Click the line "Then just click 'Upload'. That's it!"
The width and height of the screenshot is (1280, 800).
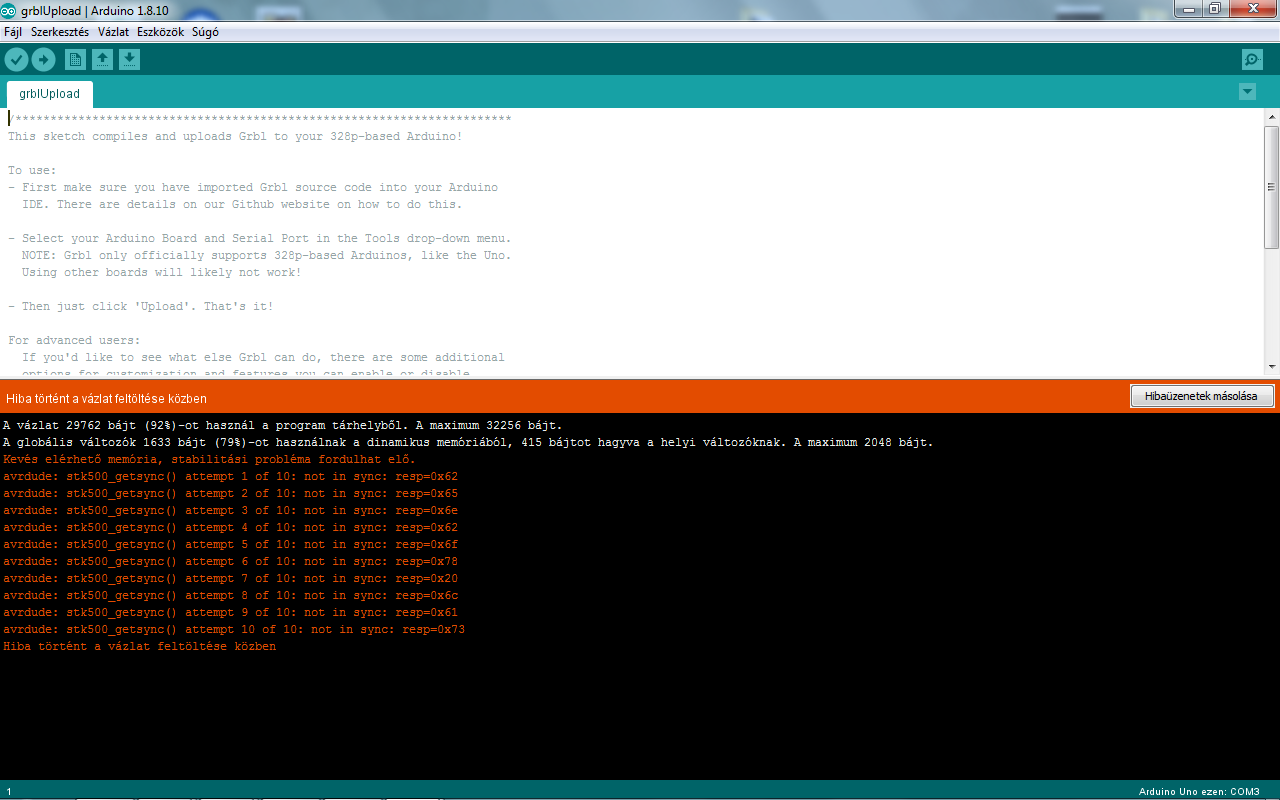[140, 306]
